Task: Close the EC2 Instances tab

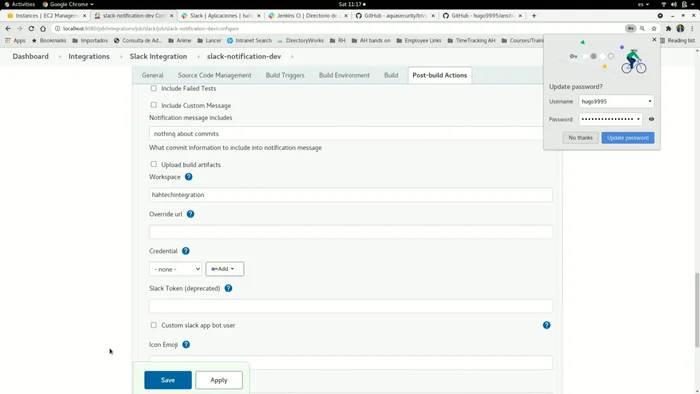Action: 84,16
